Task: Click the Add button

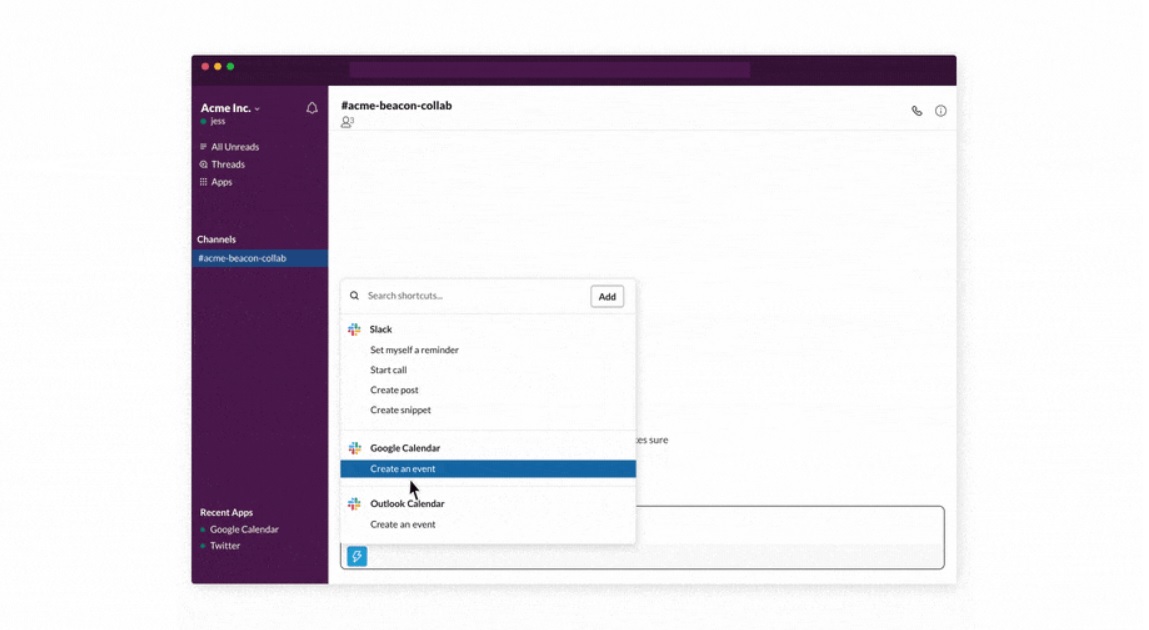Action: click(x=607, y=297)
